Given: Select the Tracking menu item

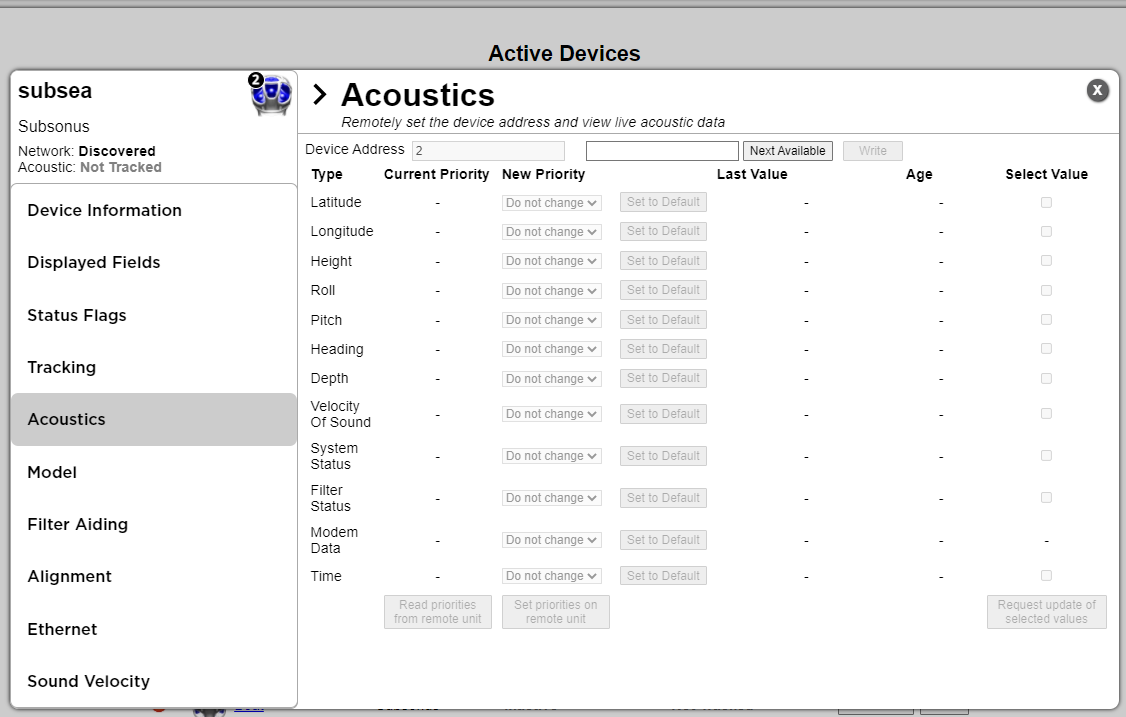Looking at the screenshot, I should pos(154,367).
